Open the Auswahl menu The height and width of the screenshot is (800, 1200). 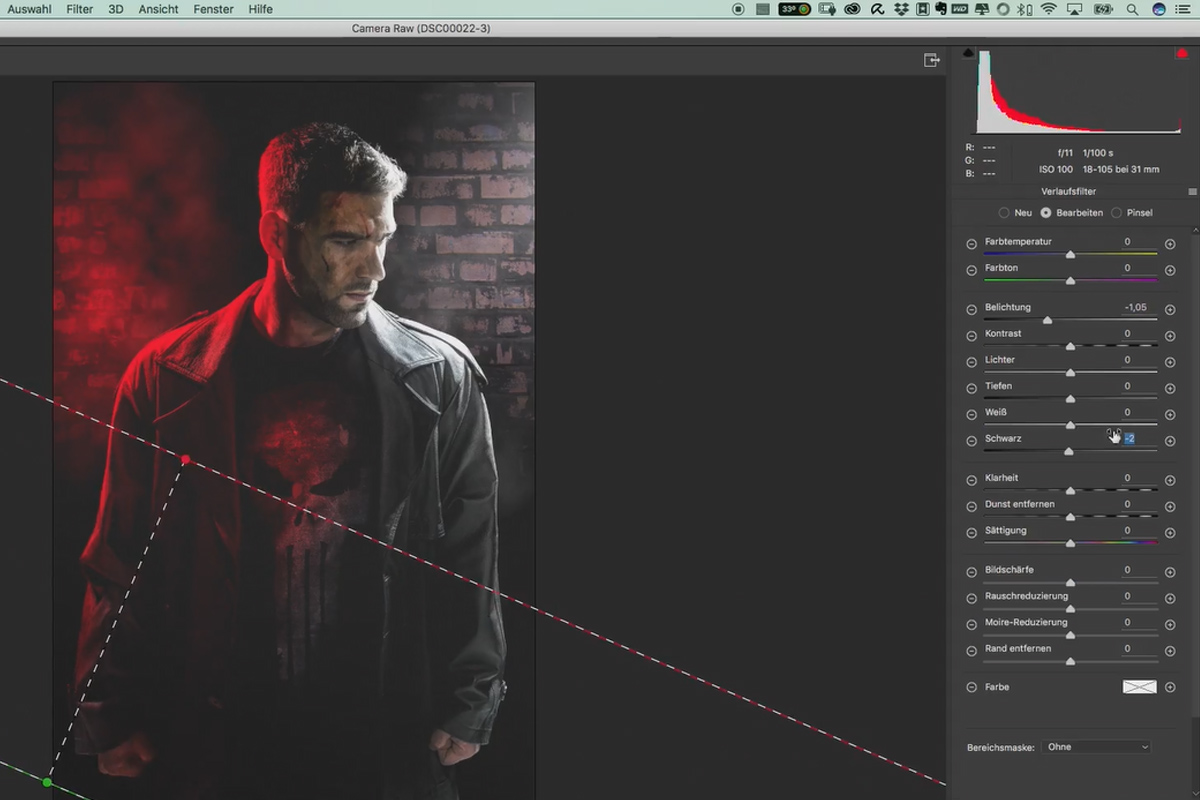[x=30, y=9]
